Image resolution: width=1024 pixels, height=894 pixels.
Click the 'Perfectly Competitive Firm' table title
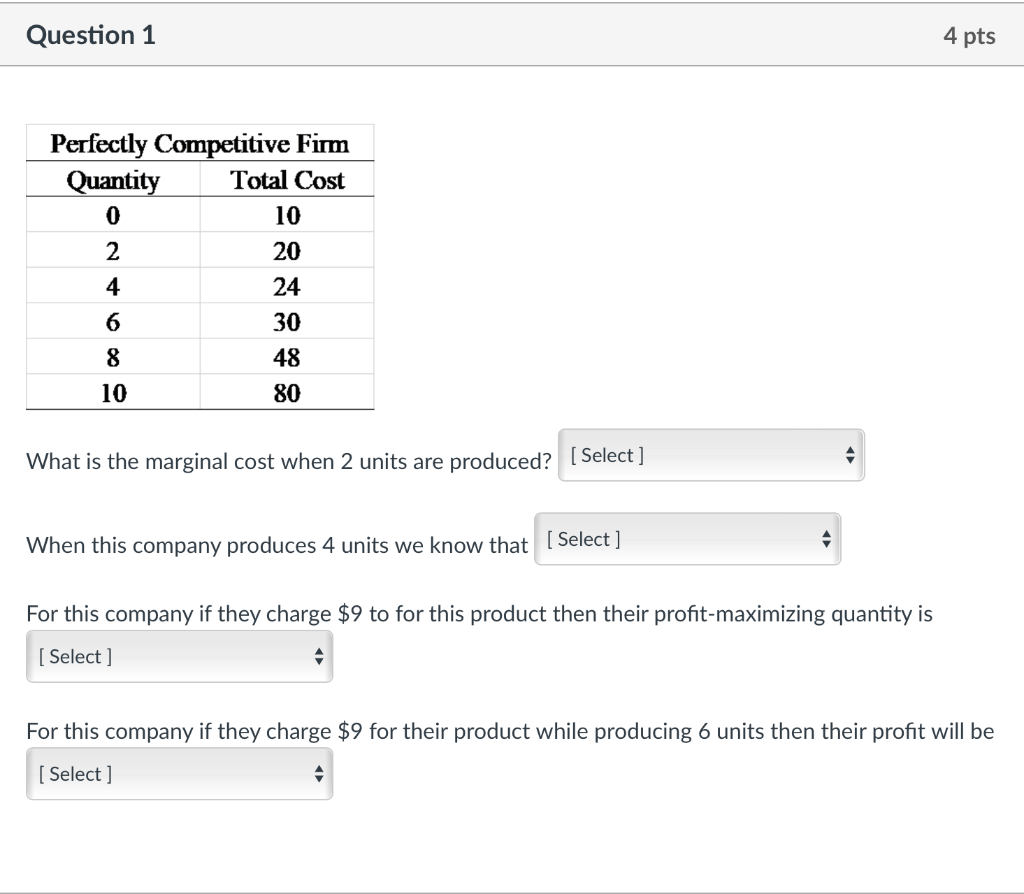[x=199, y=144]
